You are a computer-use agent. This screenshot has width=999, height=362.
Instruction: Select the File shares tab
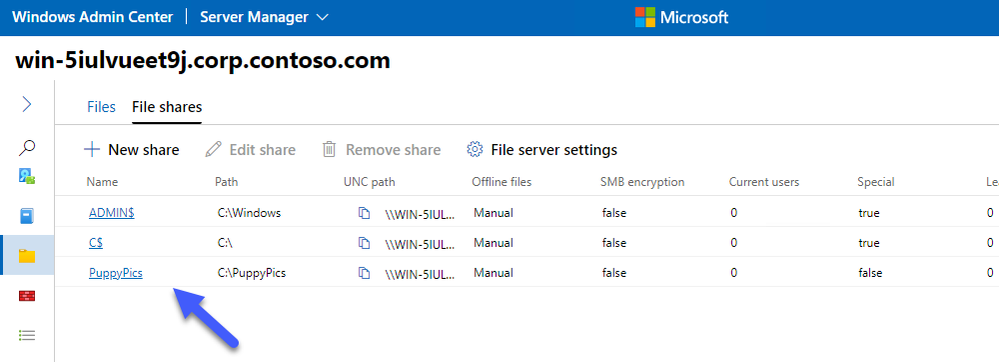point(167,106)
